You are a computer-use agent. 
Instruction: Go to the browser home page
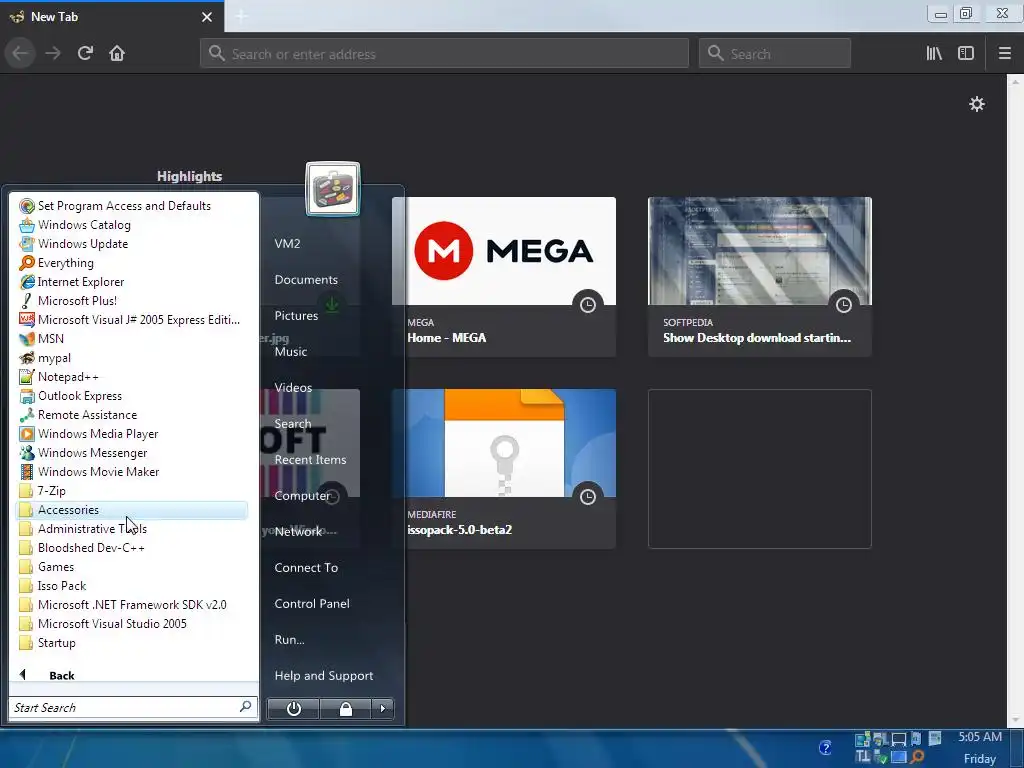(x=117, y=53)
